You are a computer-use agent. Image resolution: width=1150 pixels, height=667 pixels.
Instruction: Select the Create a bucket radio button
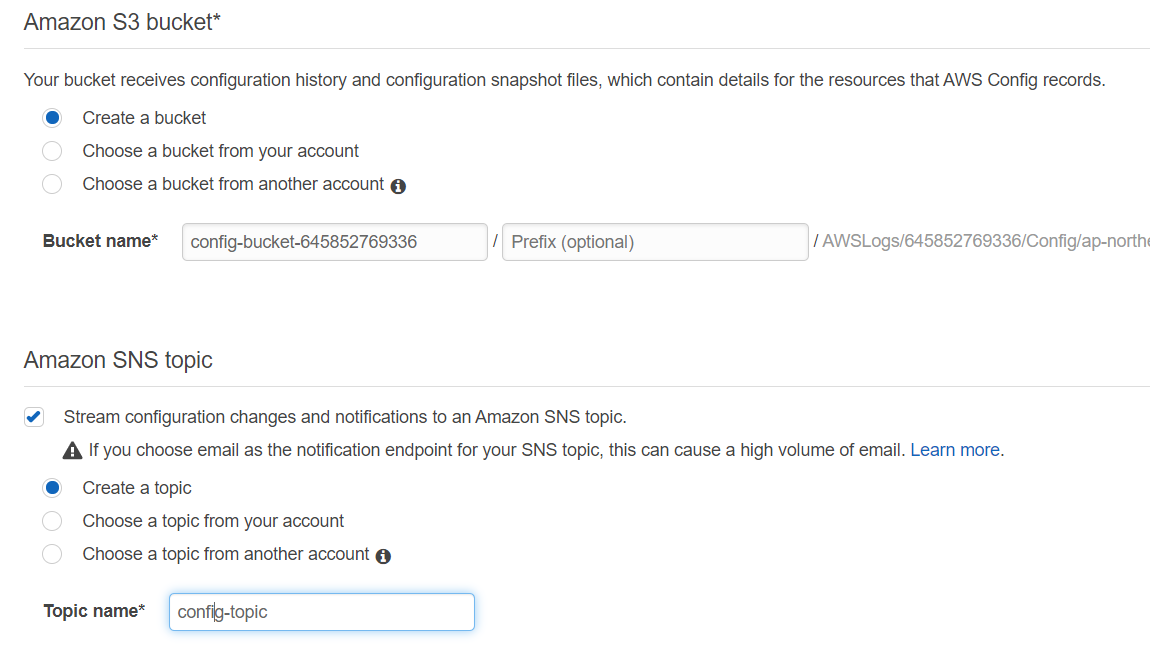[52, 118]
